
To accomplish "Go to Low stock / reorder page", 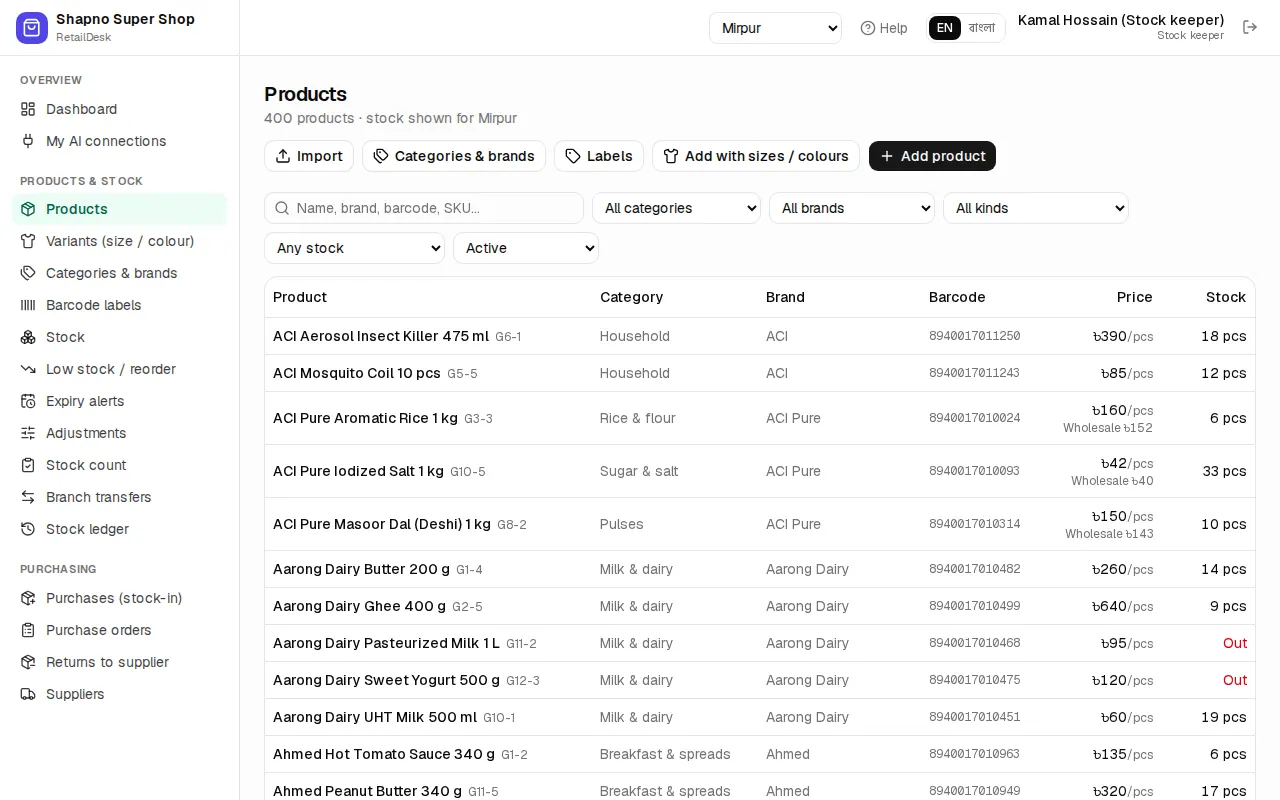I will (119, 369).
